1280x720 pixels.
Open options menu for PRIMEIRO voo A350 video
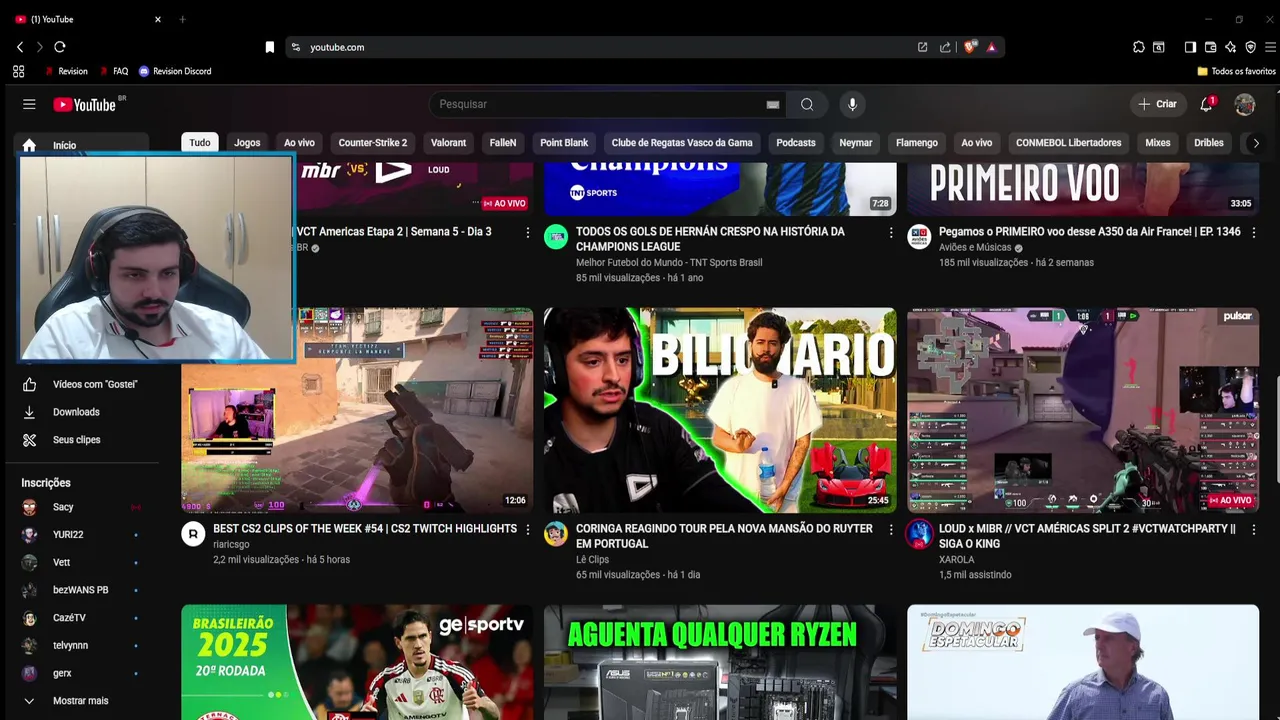click(1254, 232)
